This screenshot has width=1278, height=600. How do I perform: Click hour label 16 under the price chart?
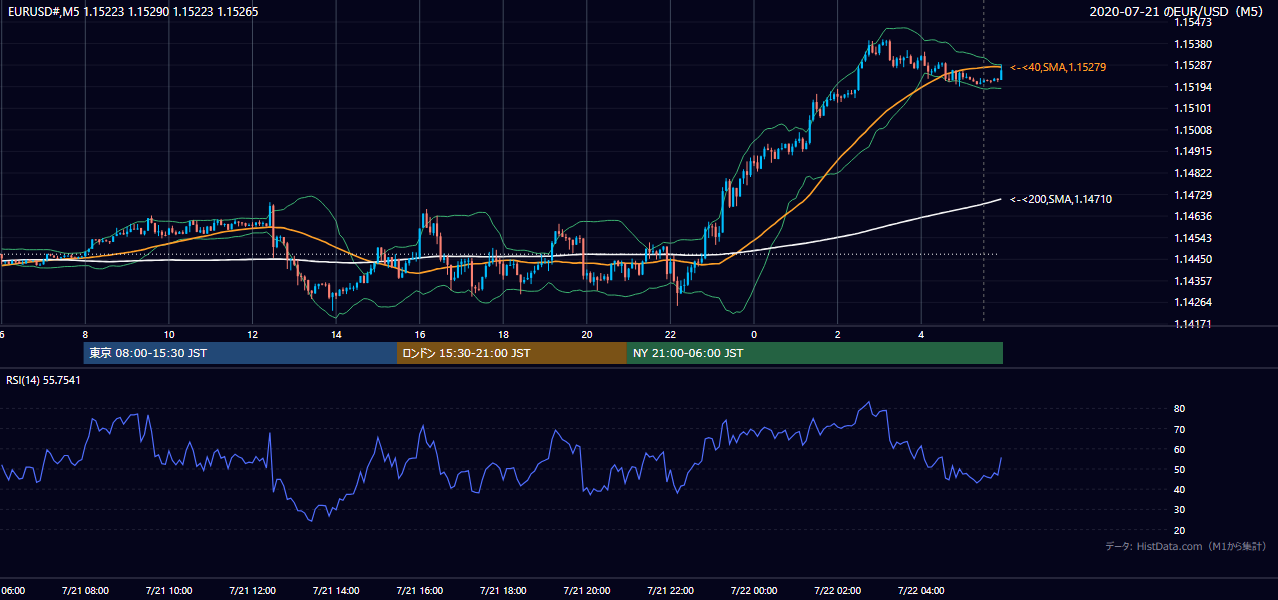420,335
